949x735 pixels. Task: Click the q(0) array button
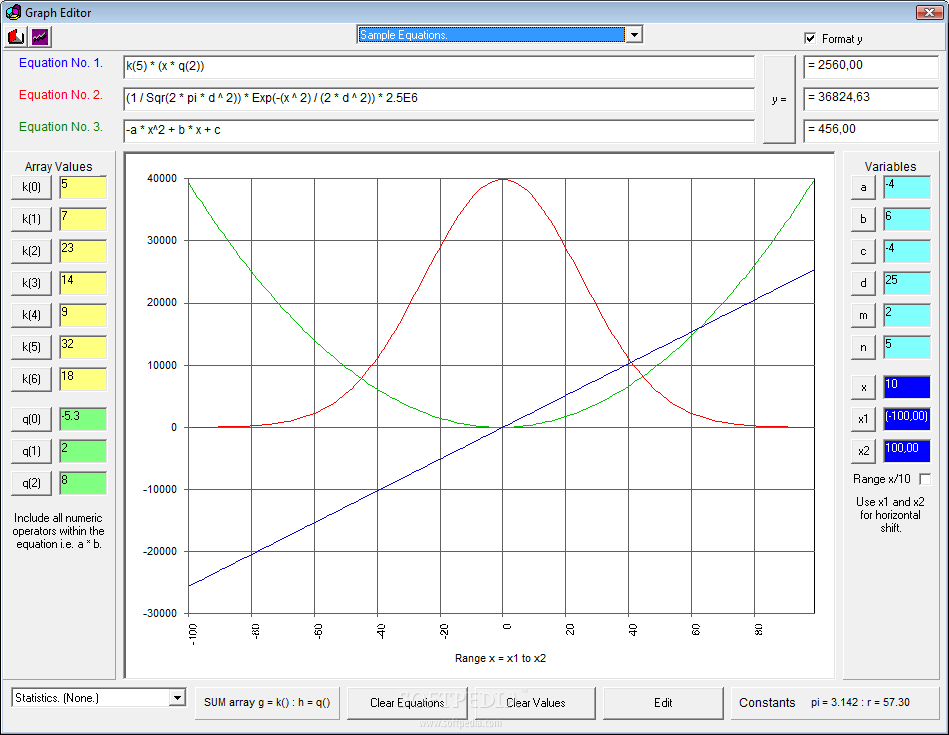click(31, 419)
